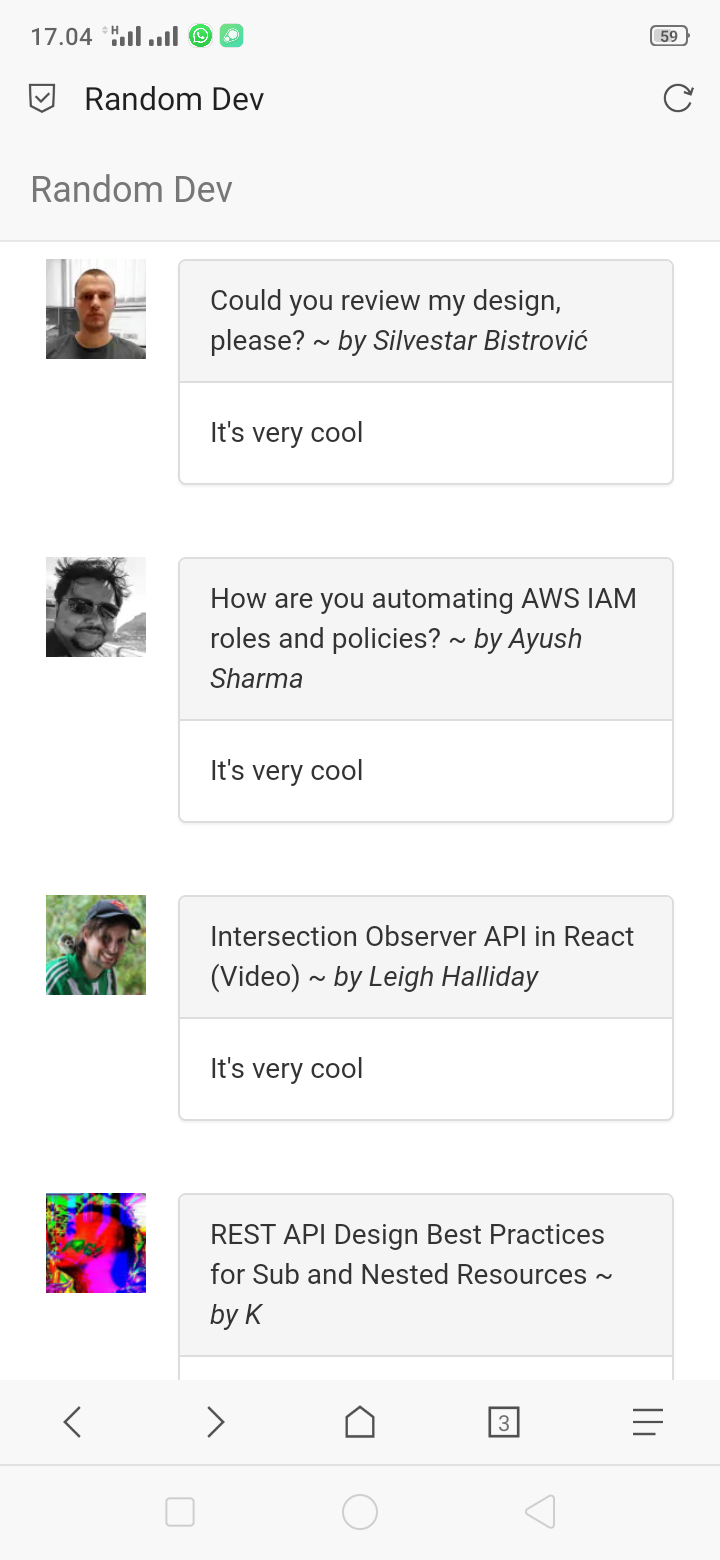The width and height of the screenshot is (720, 1560).
Task: Tap Leigh Halliday's avatar photo
Action: tap(96, 945)
